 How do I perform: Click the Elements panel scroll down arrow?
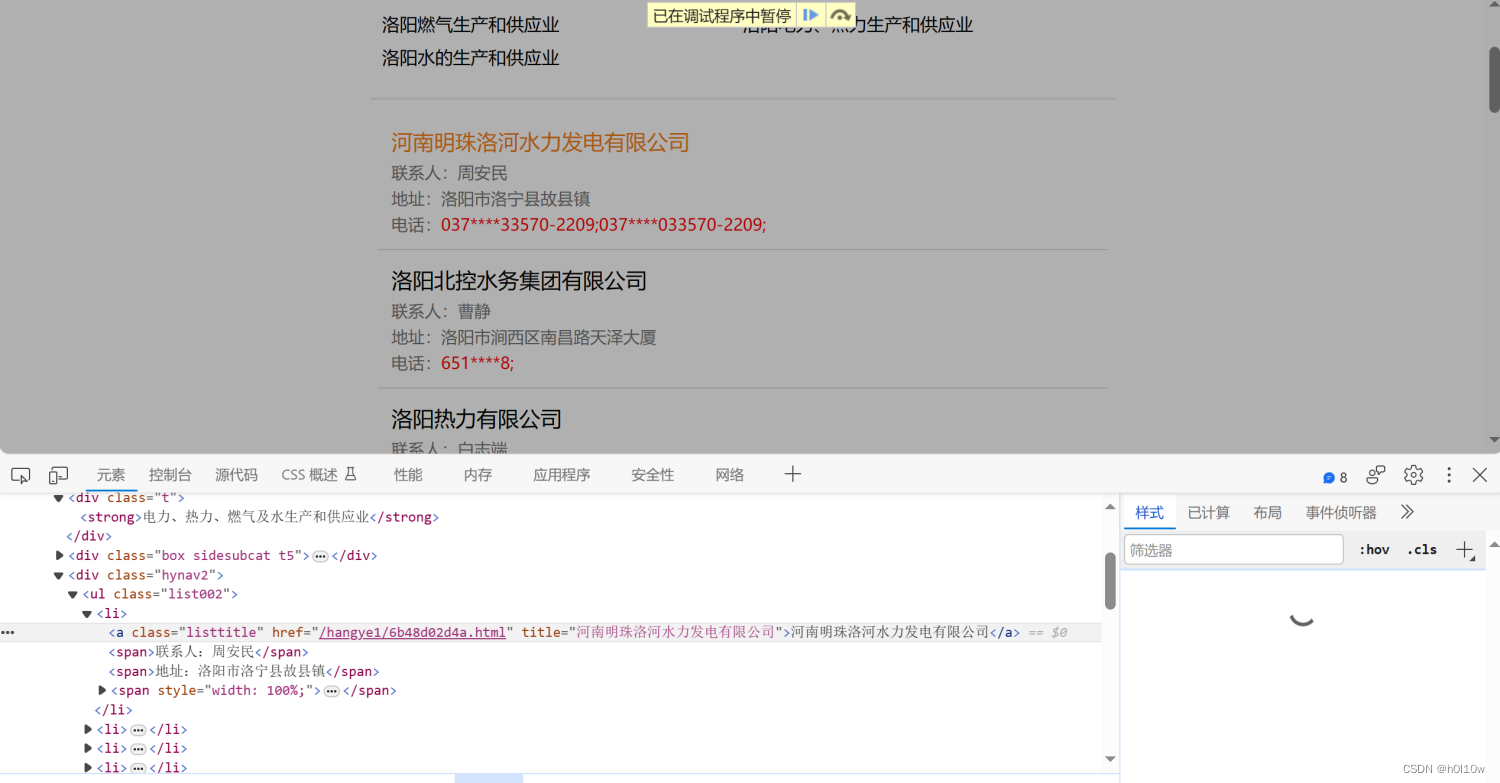coord(1110,759)
